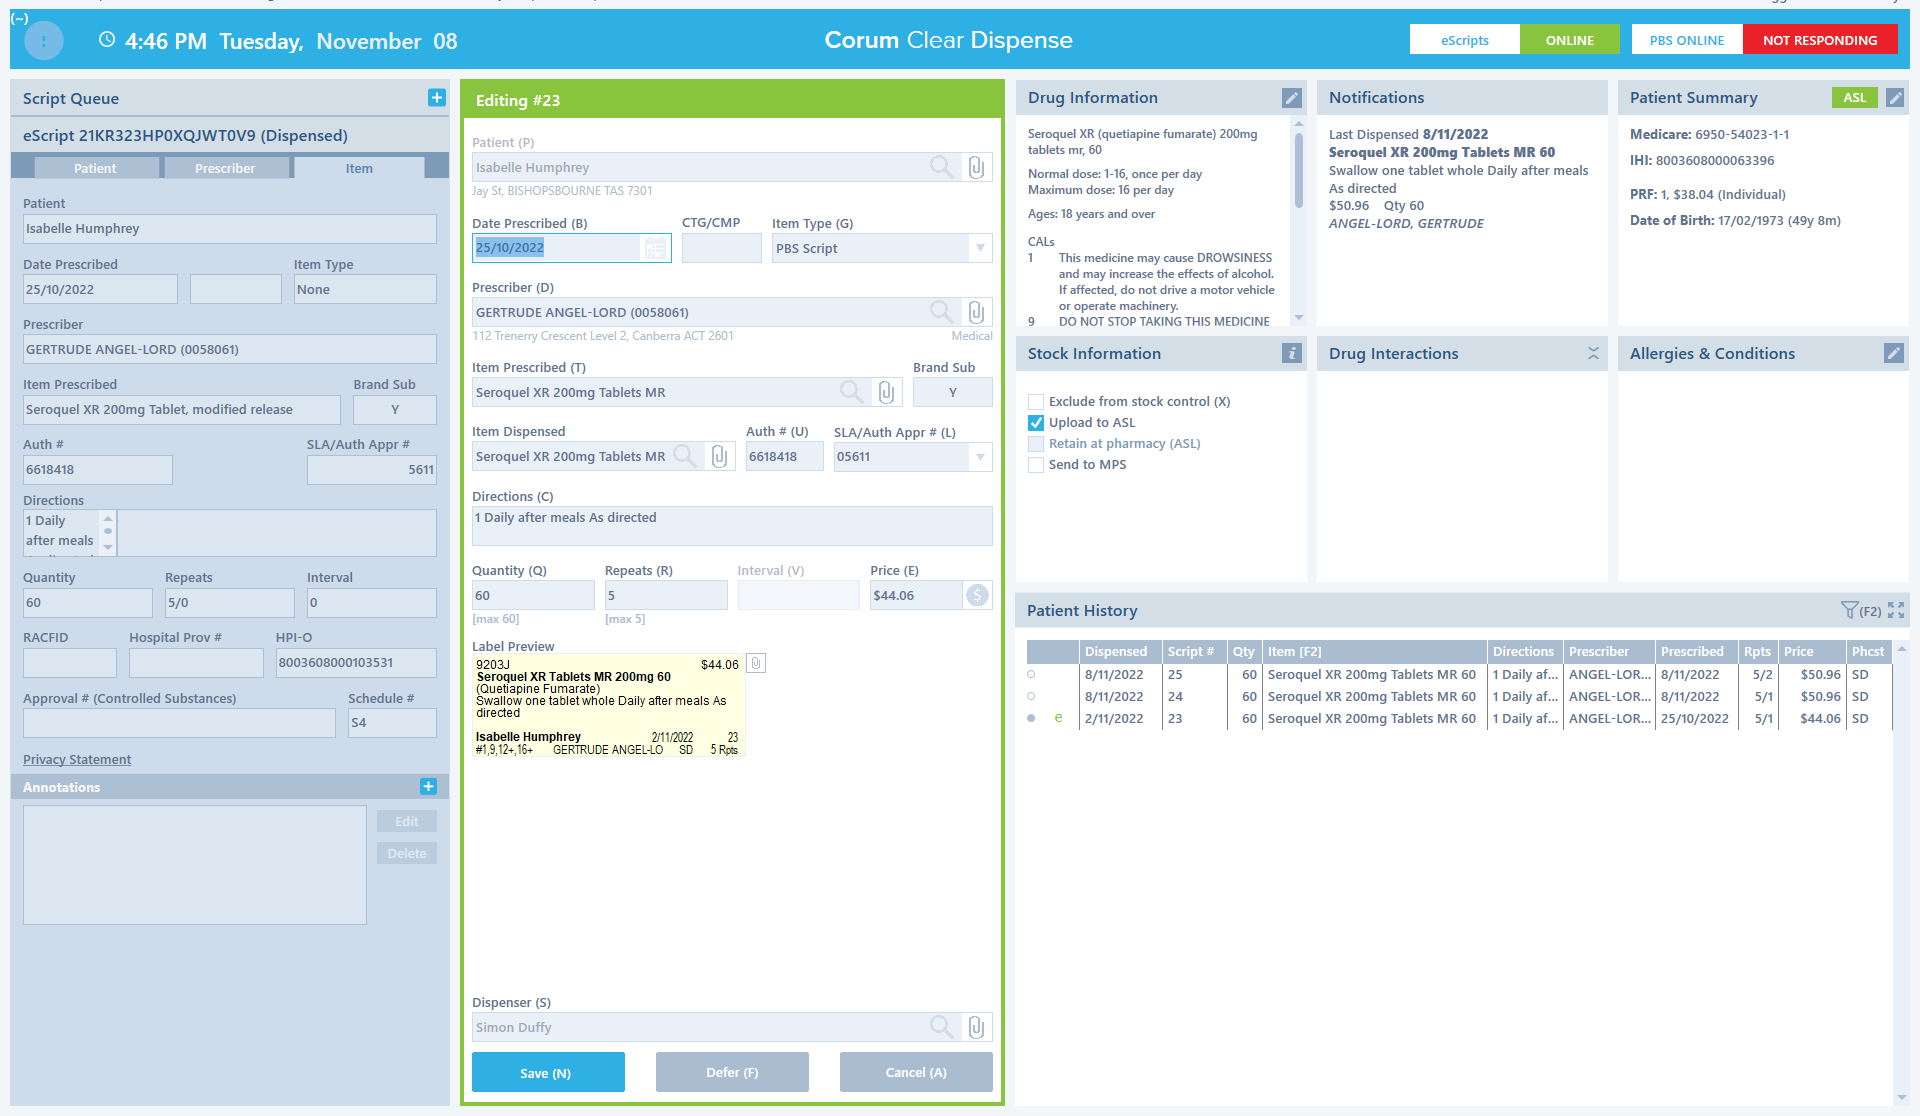Expand Patient History to full screen

pos(1896,610)
